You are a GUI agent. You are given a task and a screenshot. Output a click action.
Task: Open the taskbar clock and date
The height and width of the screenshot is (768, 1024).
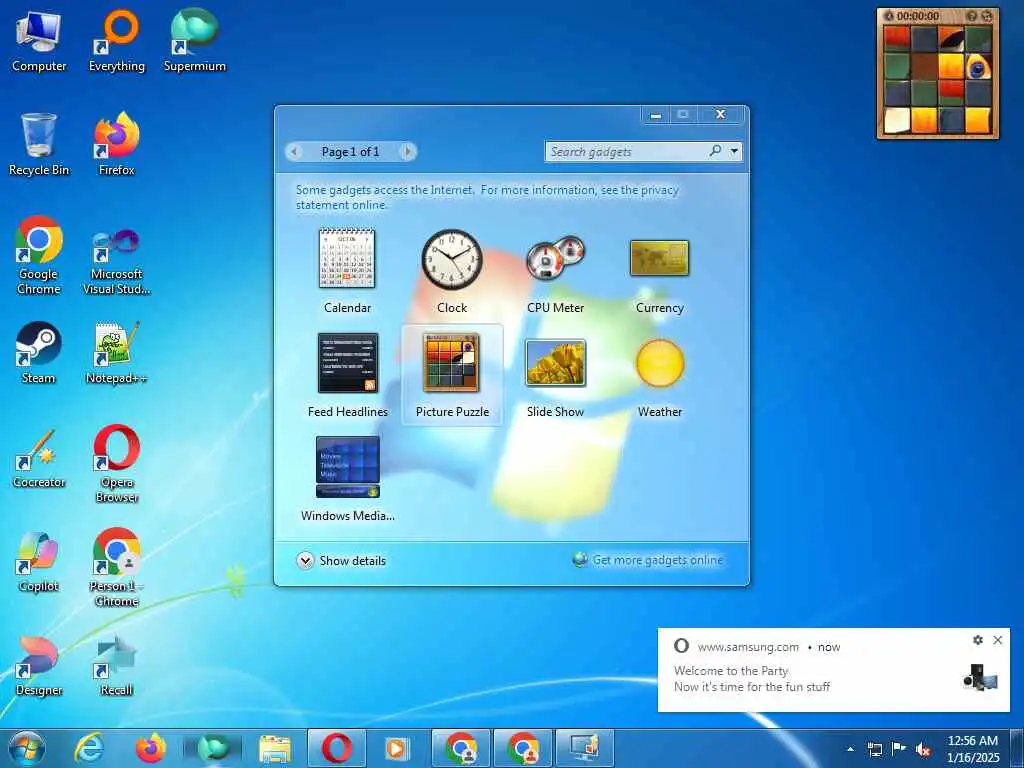click(973, 749)
